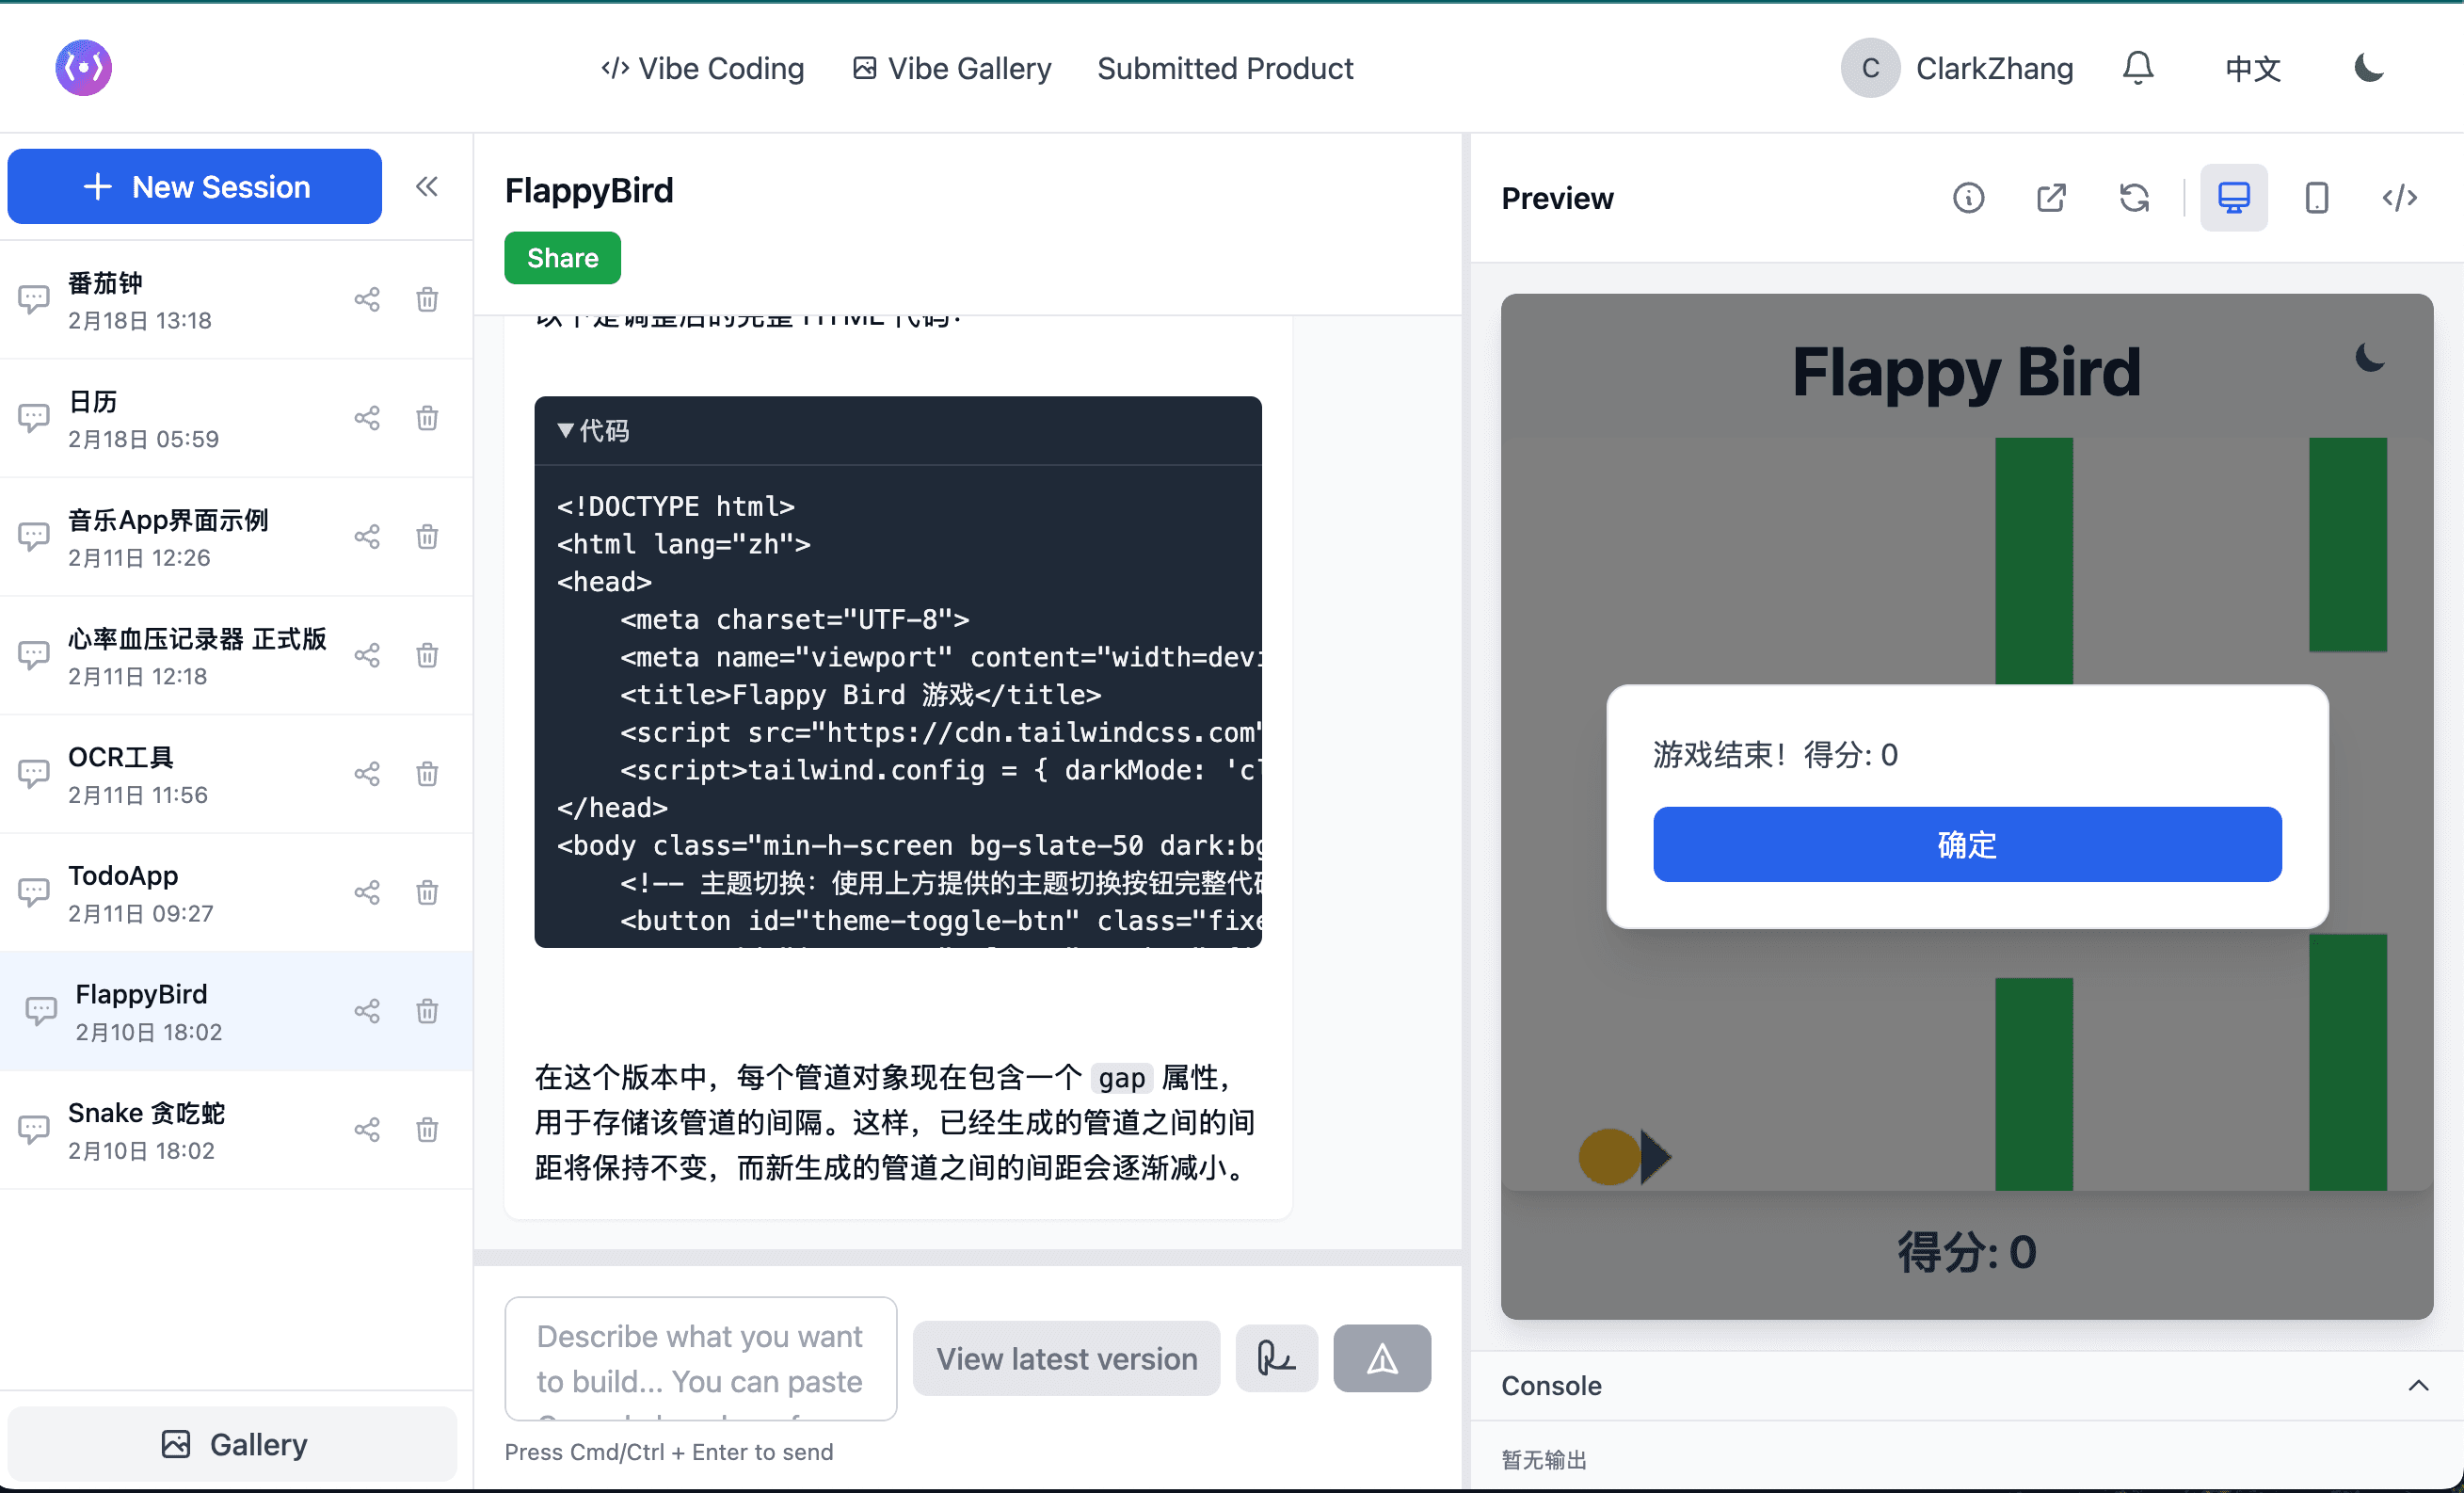The image size is (2464, 1493).
Task: Start a New Session
Action: 194,186
